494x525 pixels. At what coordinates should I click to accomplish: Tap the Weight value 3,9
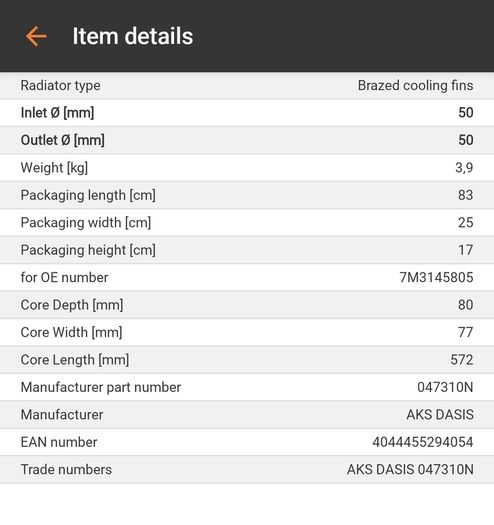tap(464, 168)
